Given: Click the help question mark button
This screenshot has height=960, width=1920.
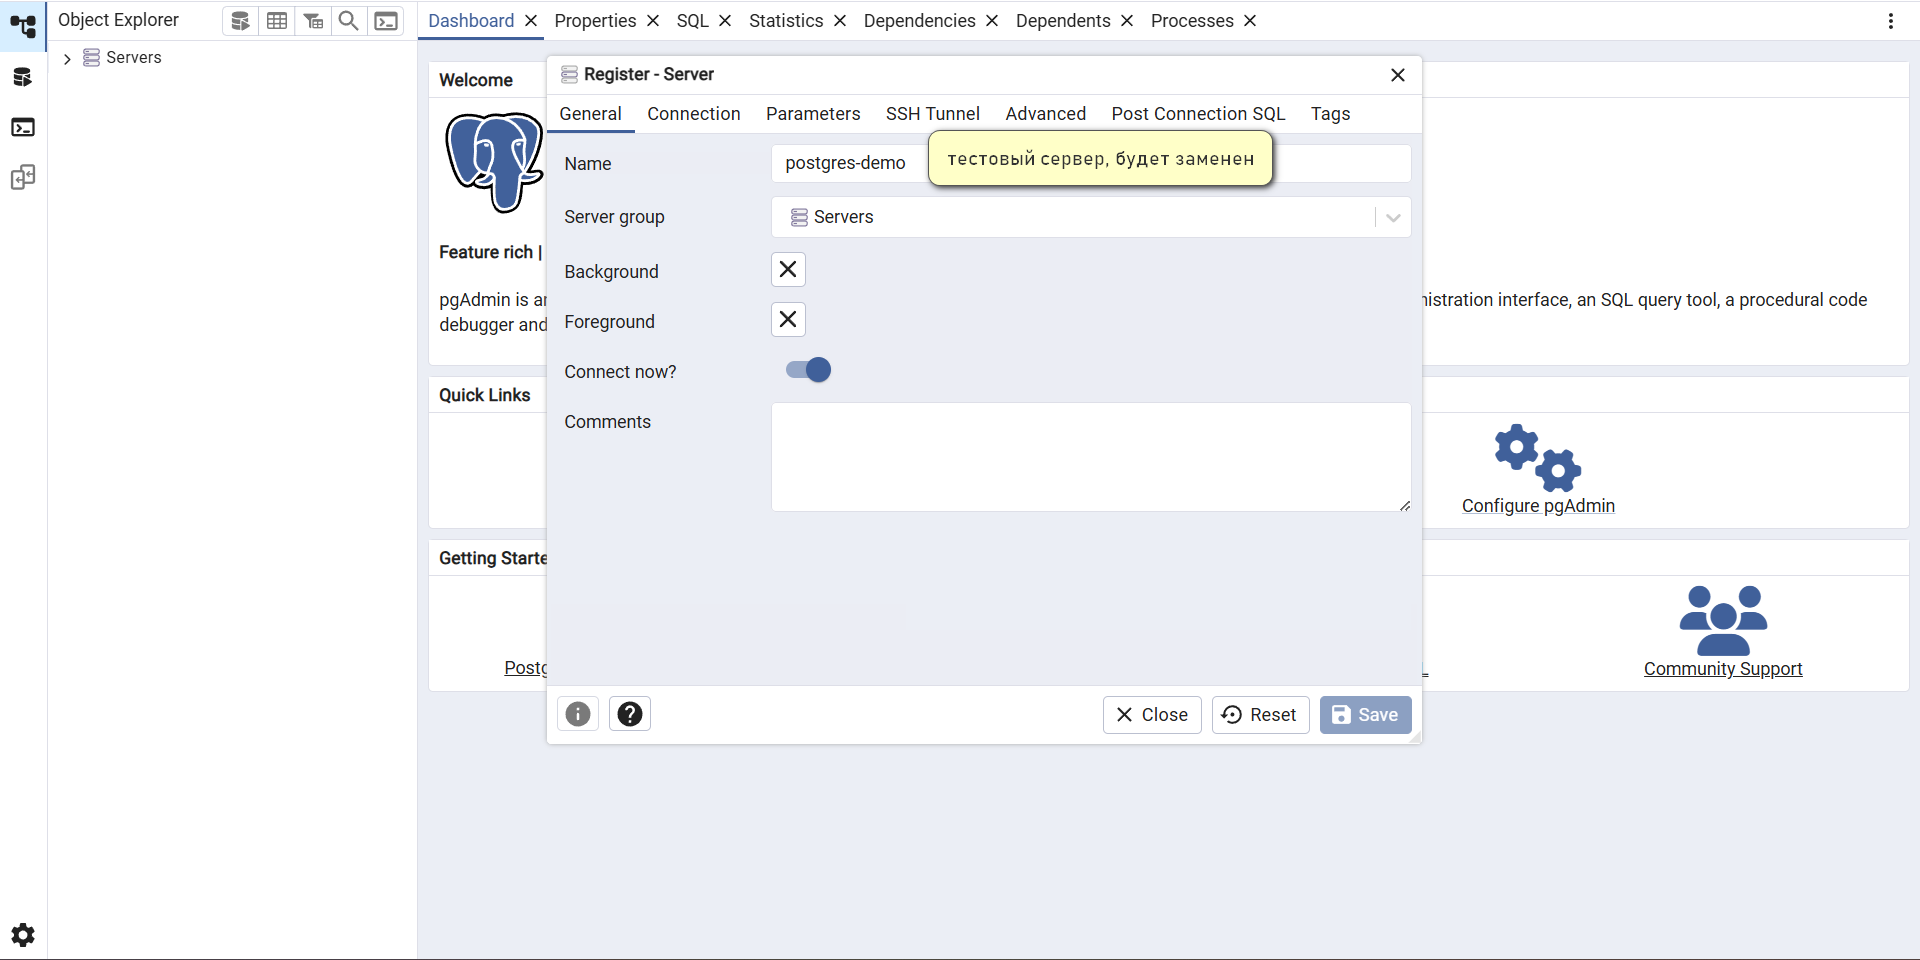Looking at the screenshot, I should pyautogui.click(x=630, y=714).
